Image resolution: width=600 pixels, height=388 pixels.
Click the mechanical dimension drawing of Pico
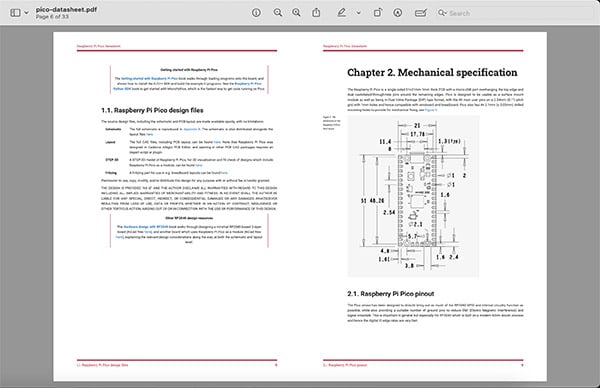413,196
